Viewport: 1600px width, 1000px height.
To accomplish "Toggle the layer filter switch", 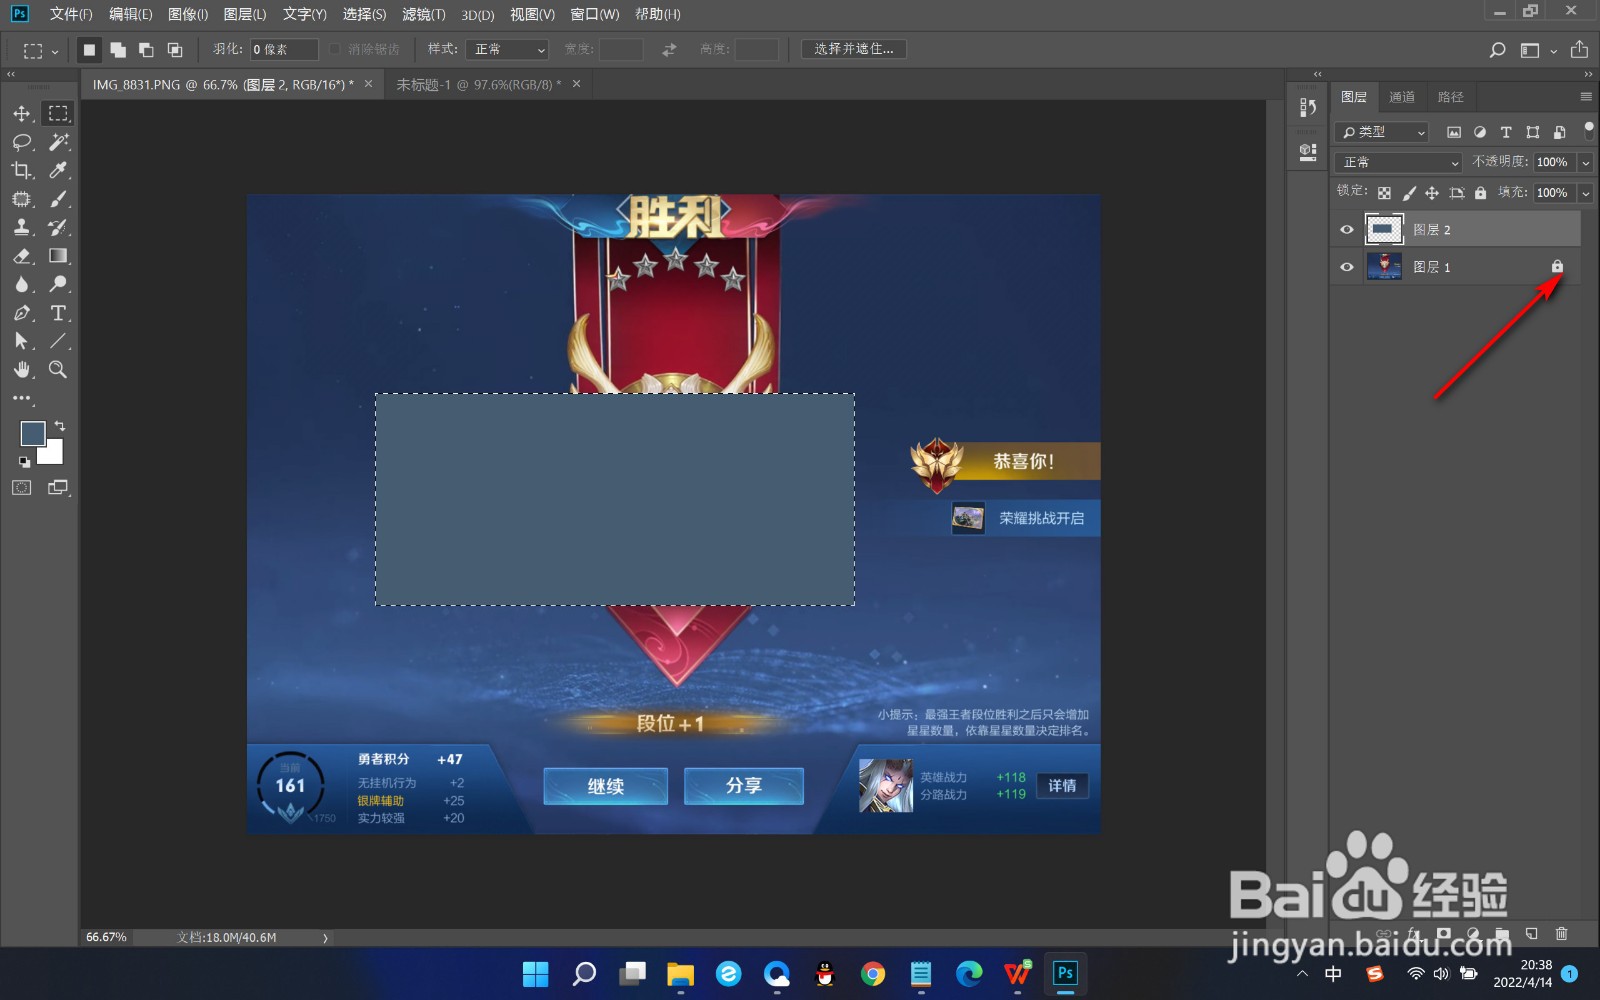I will click(x=1589, y=131).
